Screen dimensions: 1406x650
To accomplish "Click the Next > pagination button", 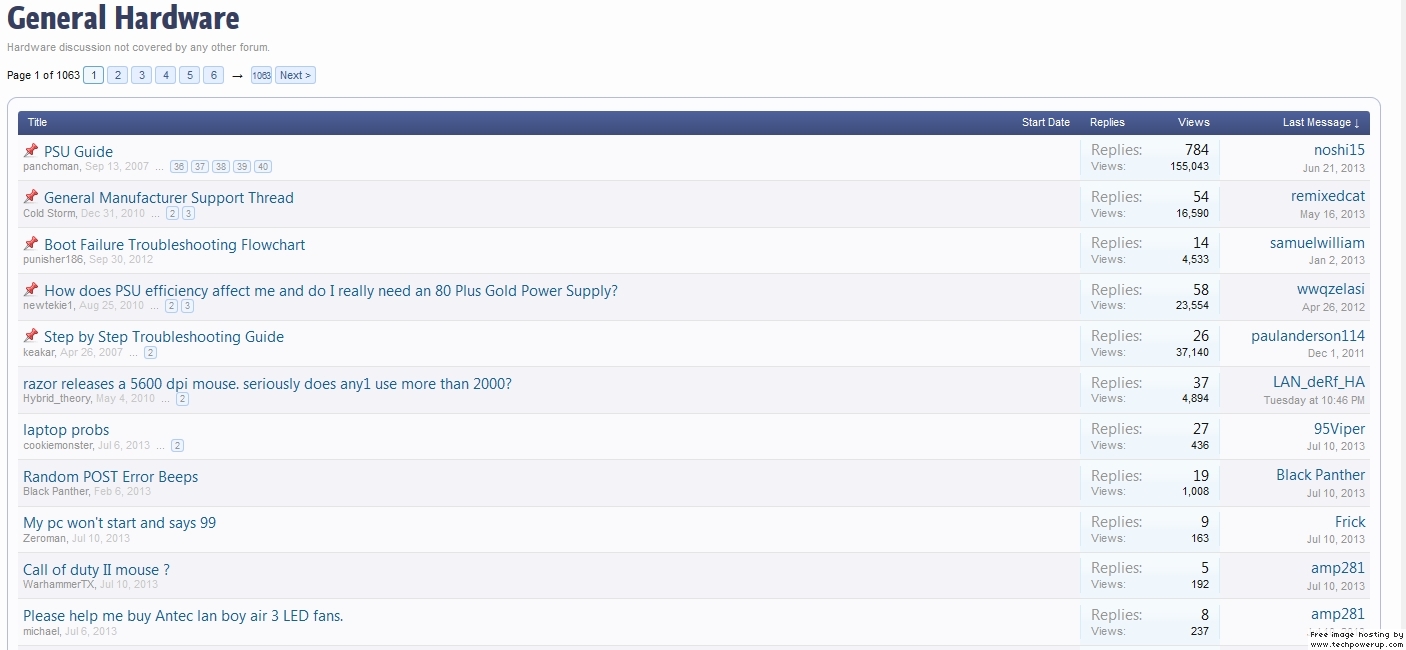I will click(x=294, y=74).
